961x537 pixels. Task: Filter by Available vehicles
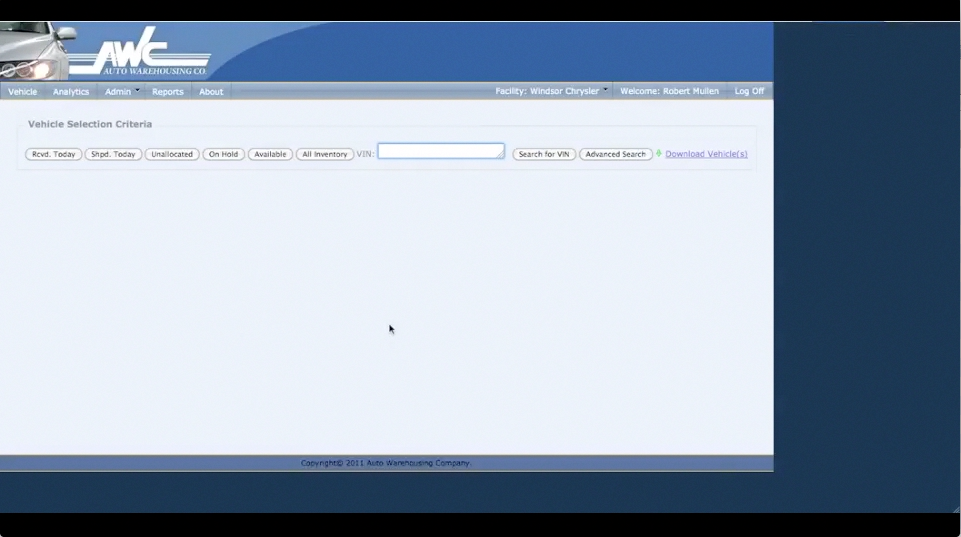pyautogui.click(x=270, y=155)
